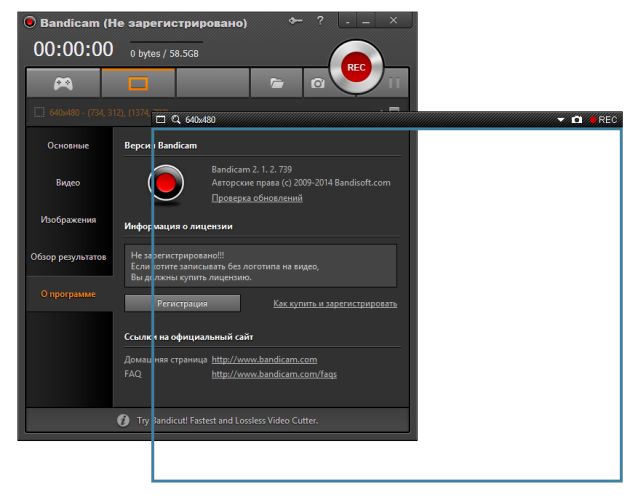Screen dimensions: 638x500
Task: Open the output folder icon
Action: click(x=277, y=83)
